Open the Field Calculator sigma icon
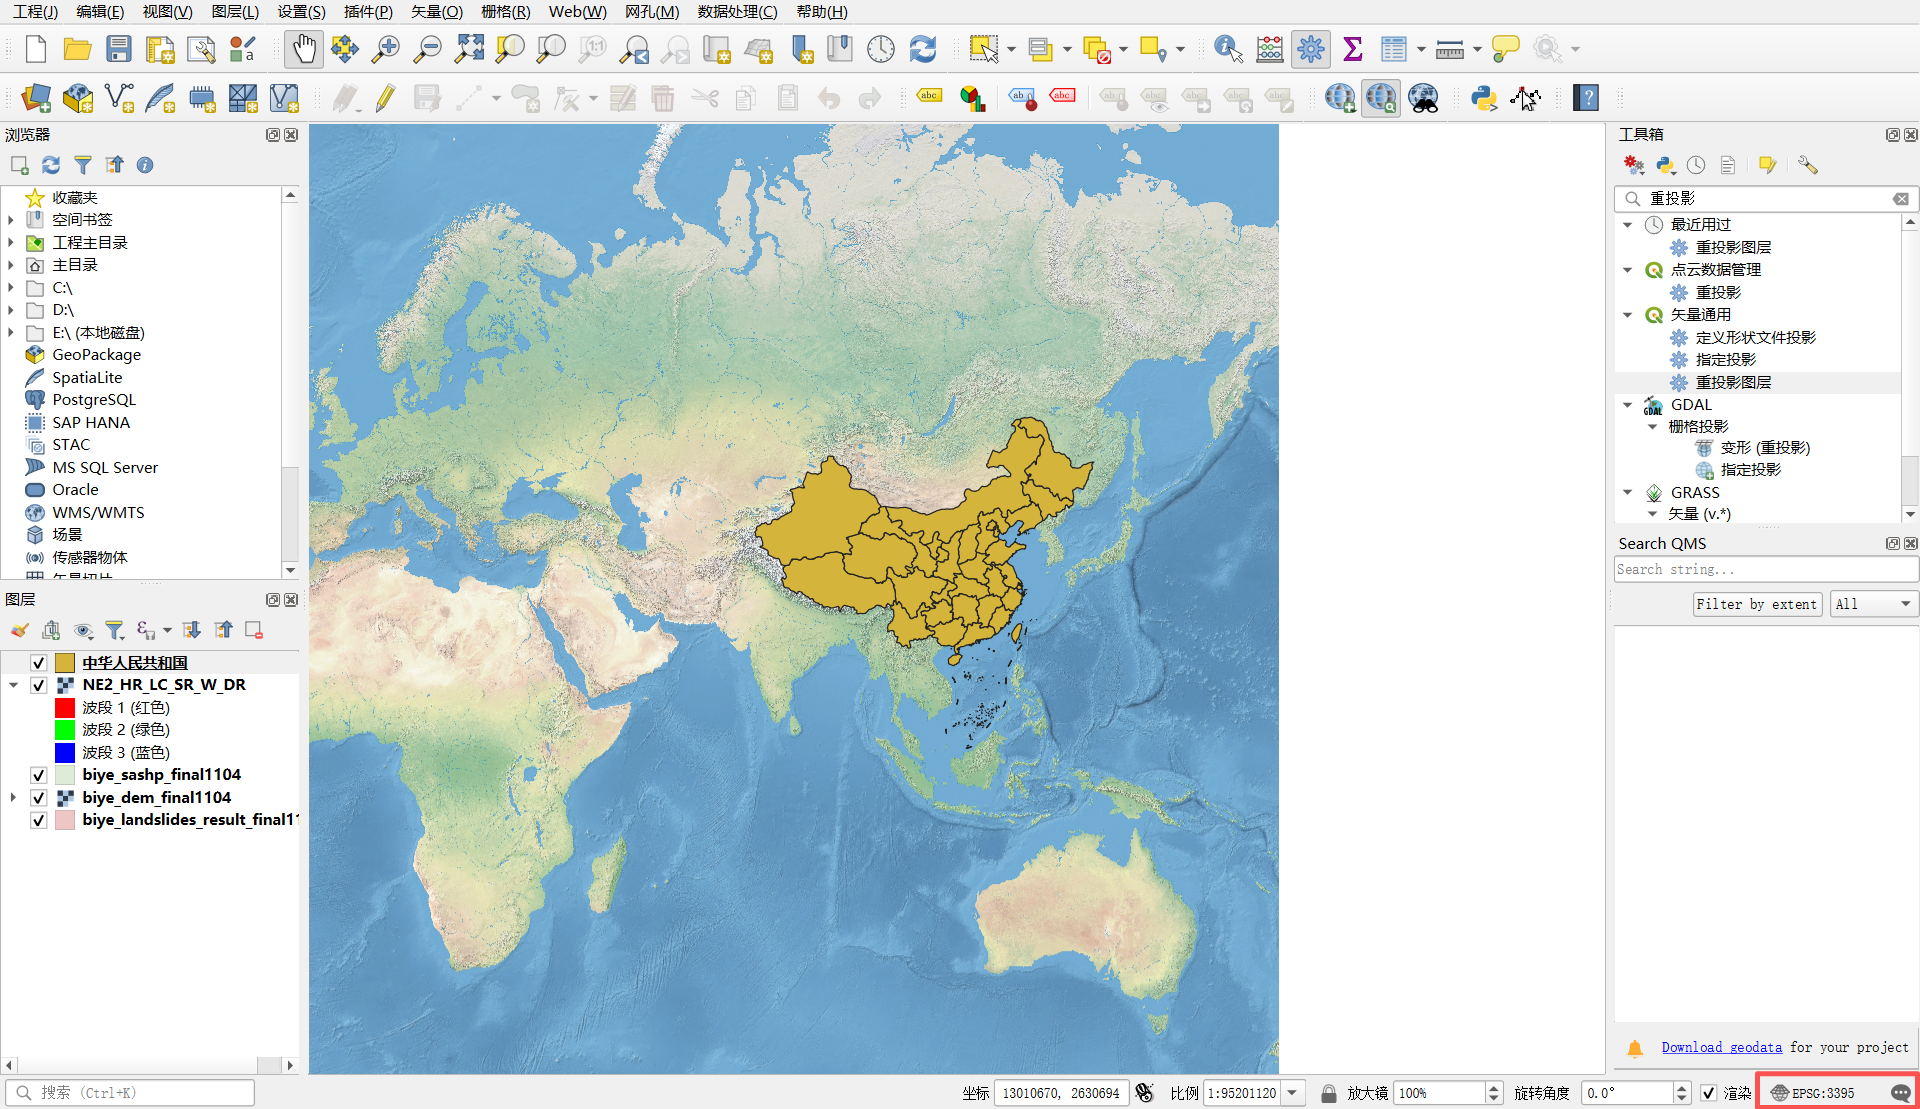 (x=1352, y=49)
